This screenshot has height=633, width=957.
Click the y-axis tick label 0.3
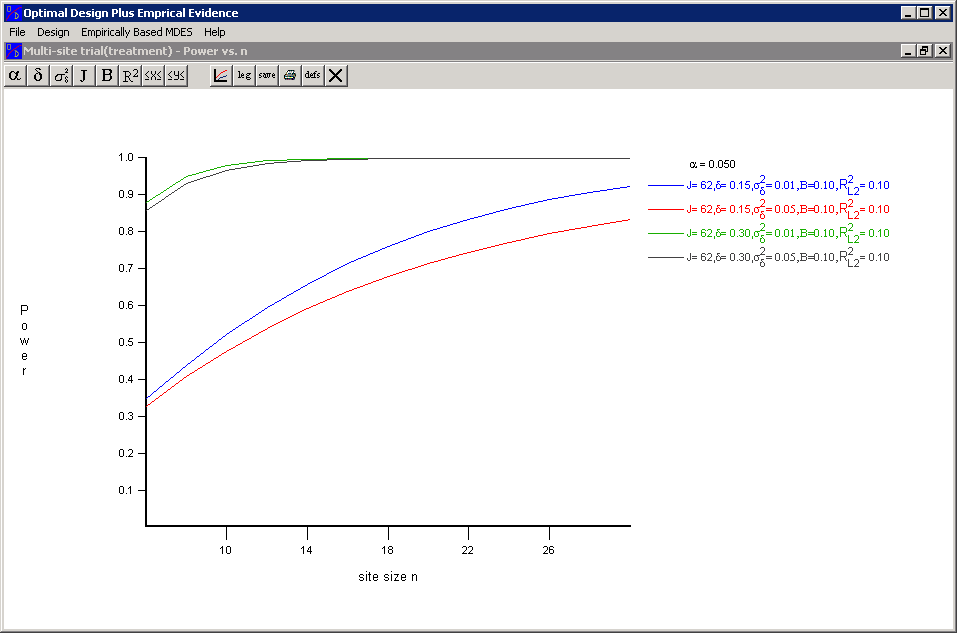[126, 416]
